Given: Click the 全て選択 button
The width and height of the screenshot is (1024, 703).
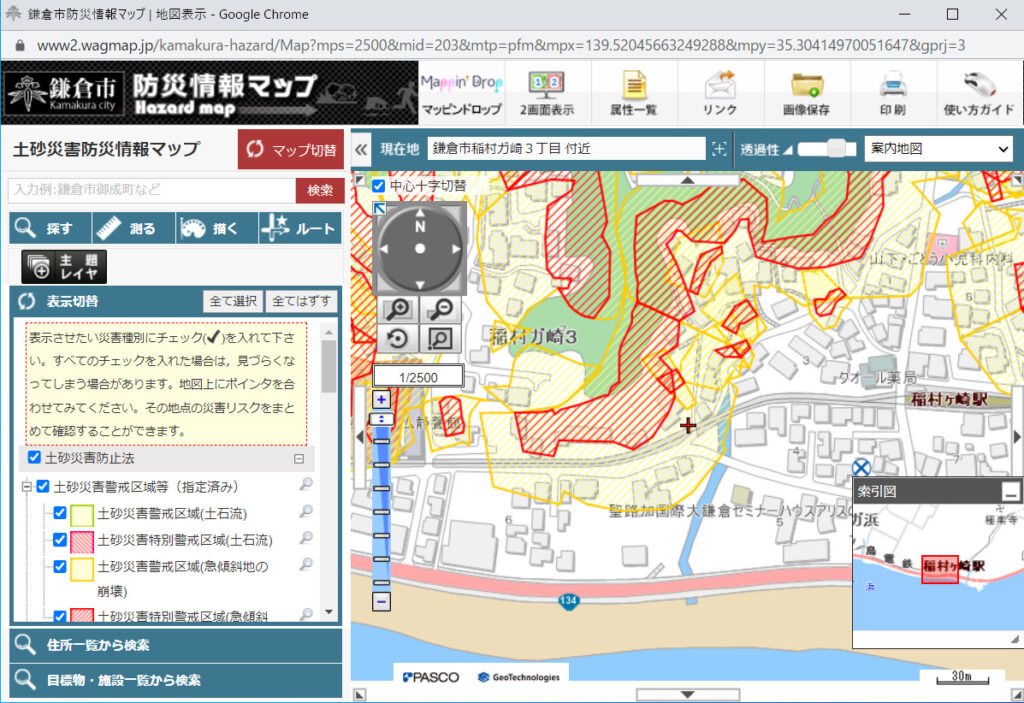Looking at the screenshot, I should coord(234,301).
